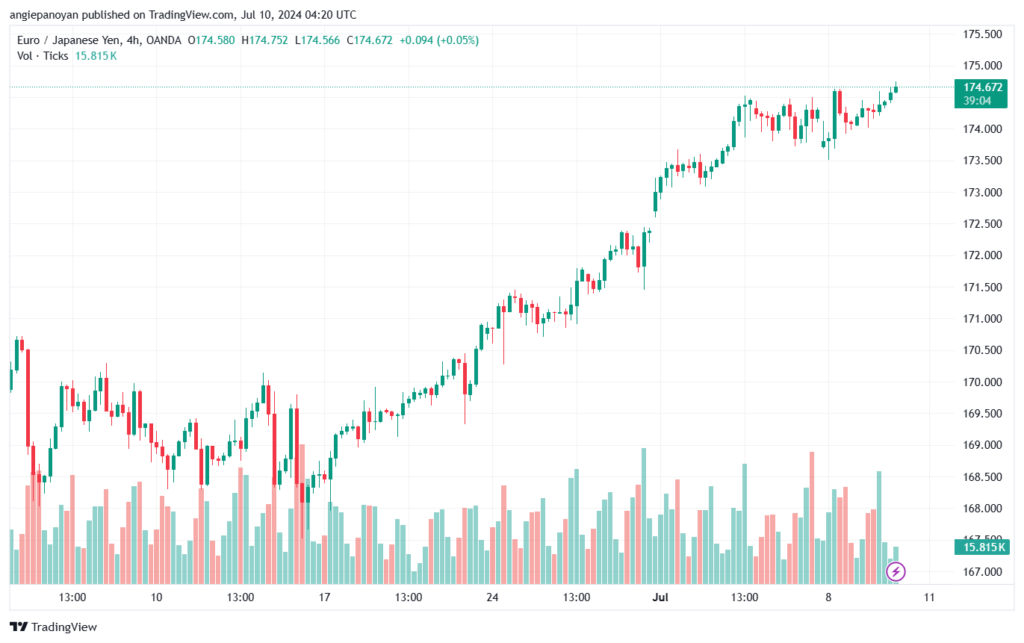Click the Jul marker on time axis
Screen dimensions: 1024x643
pos(660,597)
